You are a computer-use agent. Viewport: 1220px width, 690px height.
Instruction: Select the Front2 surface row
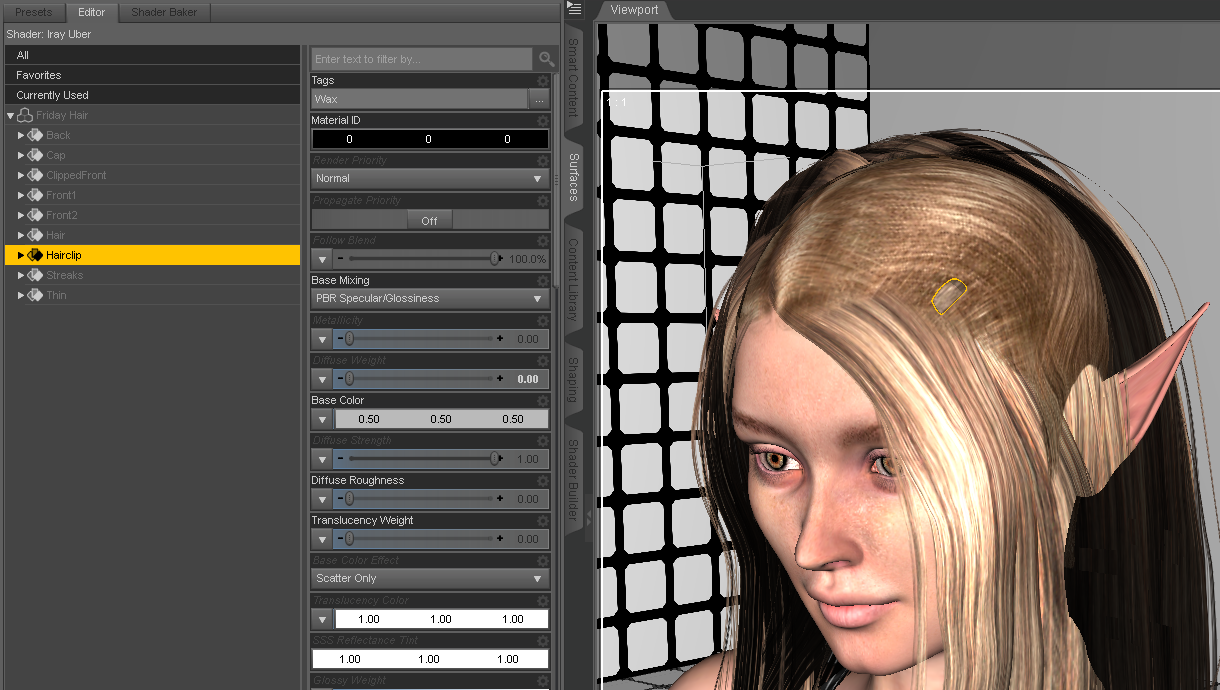(x=152, y=215)
